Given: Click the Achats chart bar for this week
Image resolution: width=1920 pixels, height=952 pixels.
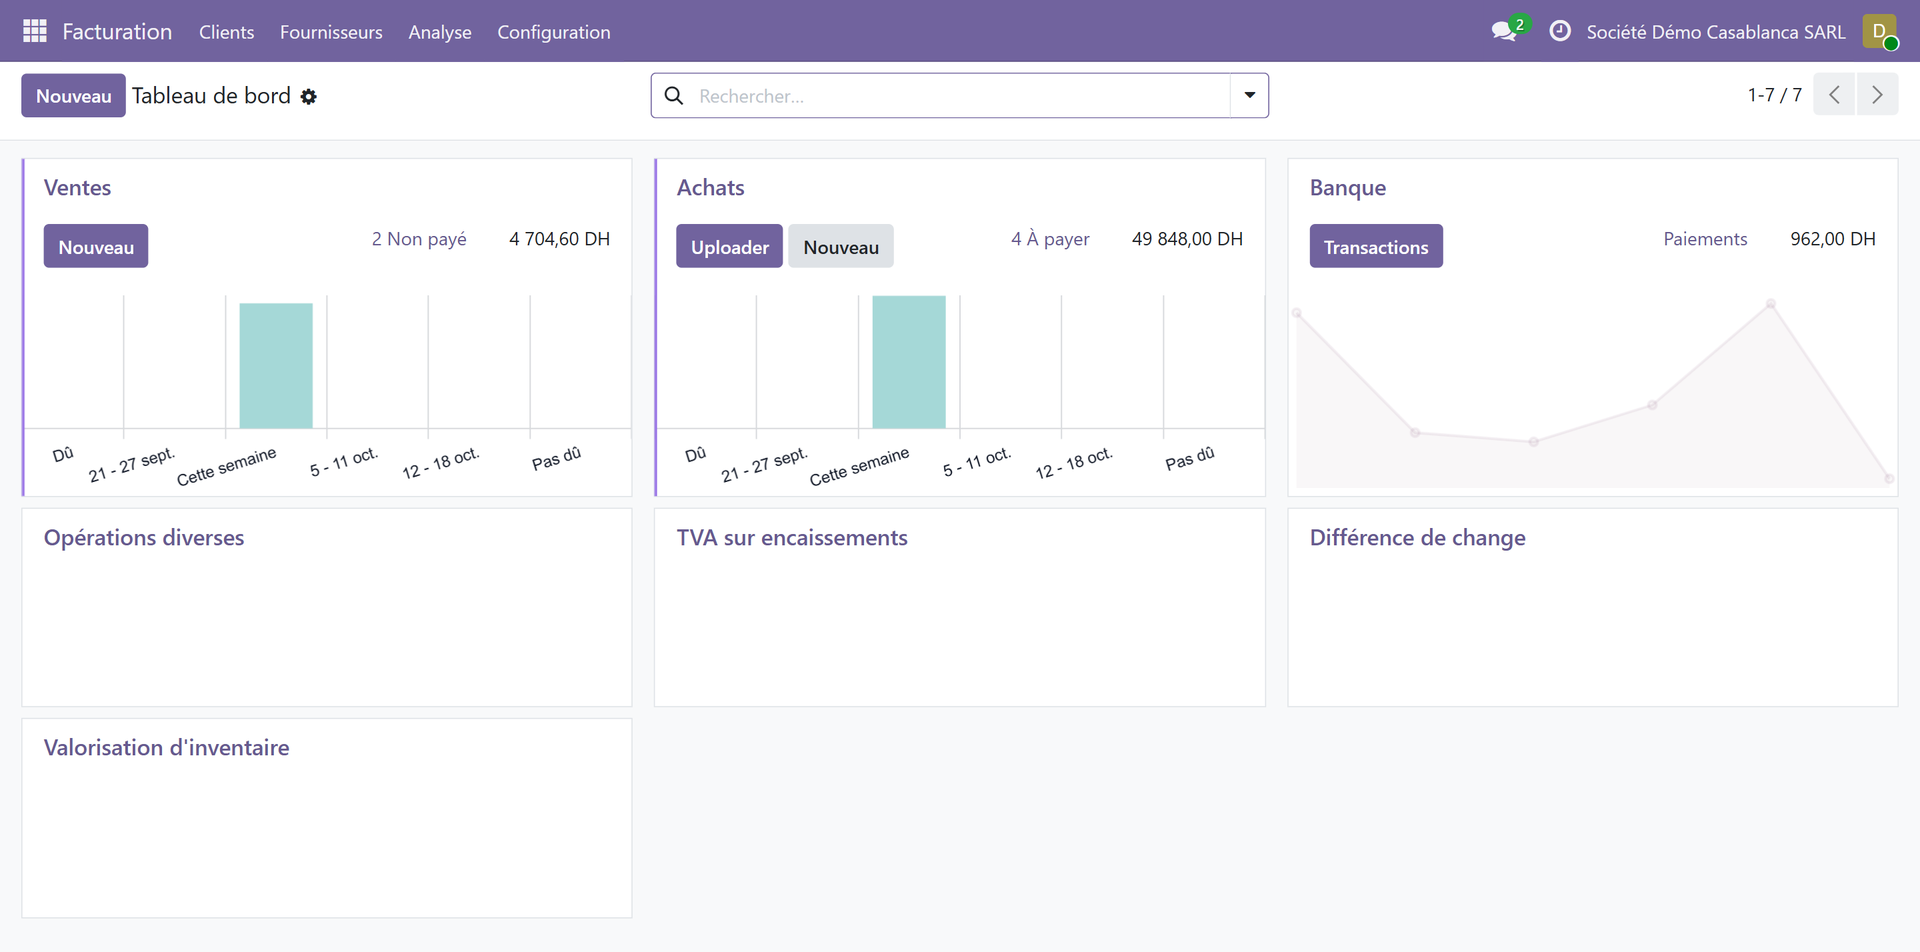Looking at the screenshot, I should pyautogui.click(x=909, y=362).
